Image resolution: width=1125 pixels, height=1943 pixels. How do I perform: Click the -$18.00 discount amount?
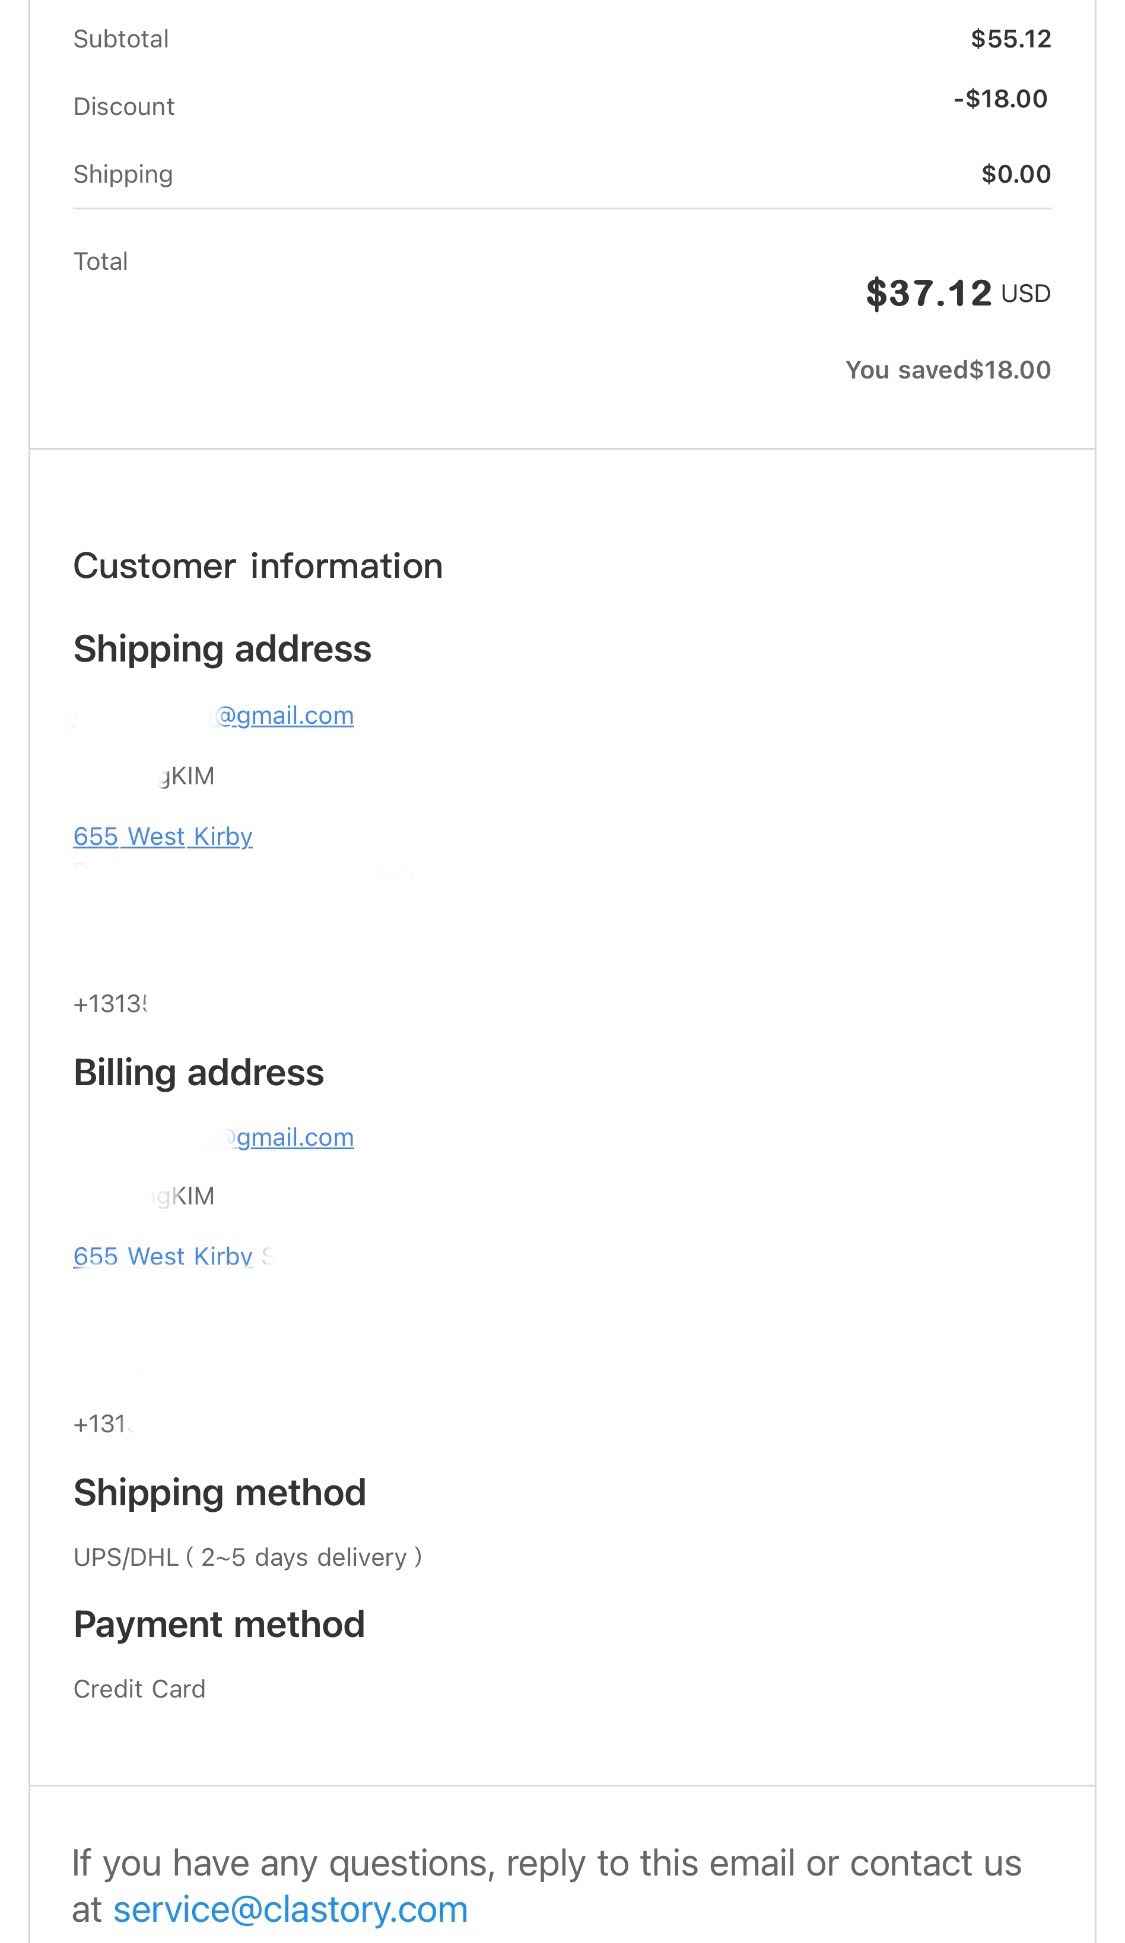(1000, 99)
